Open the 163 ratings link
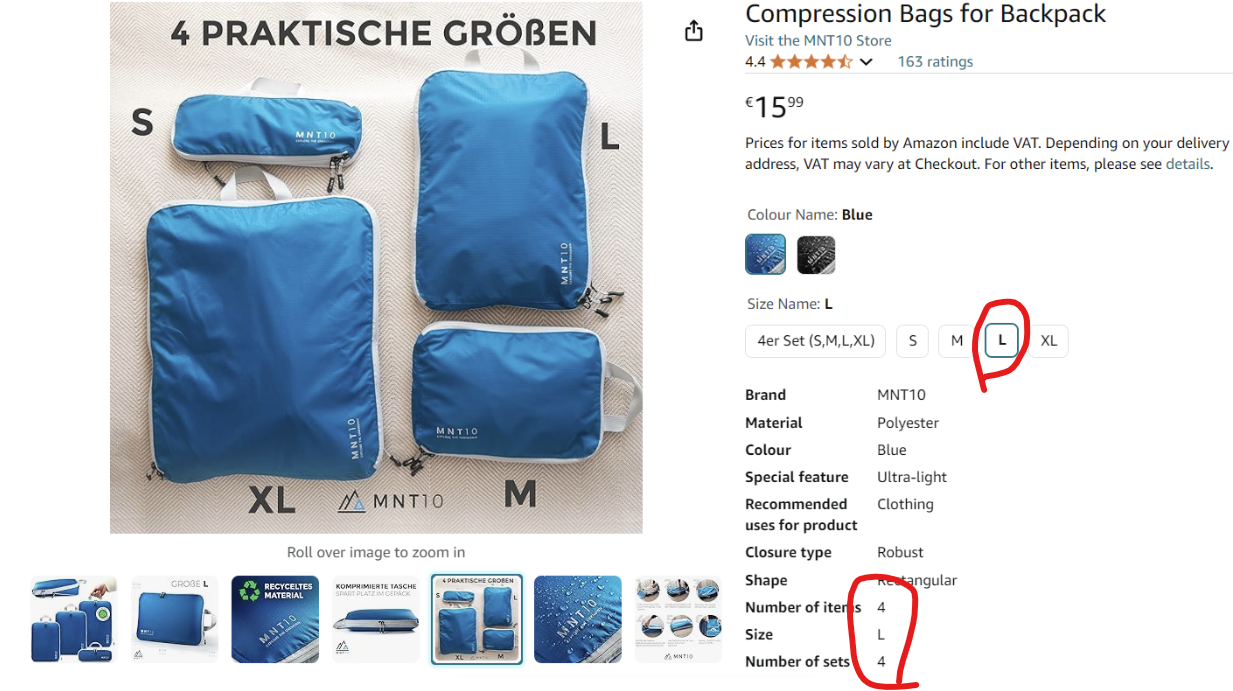This screenshot has height=691, width=1233. pyautogui.click(x=935, y=62)
